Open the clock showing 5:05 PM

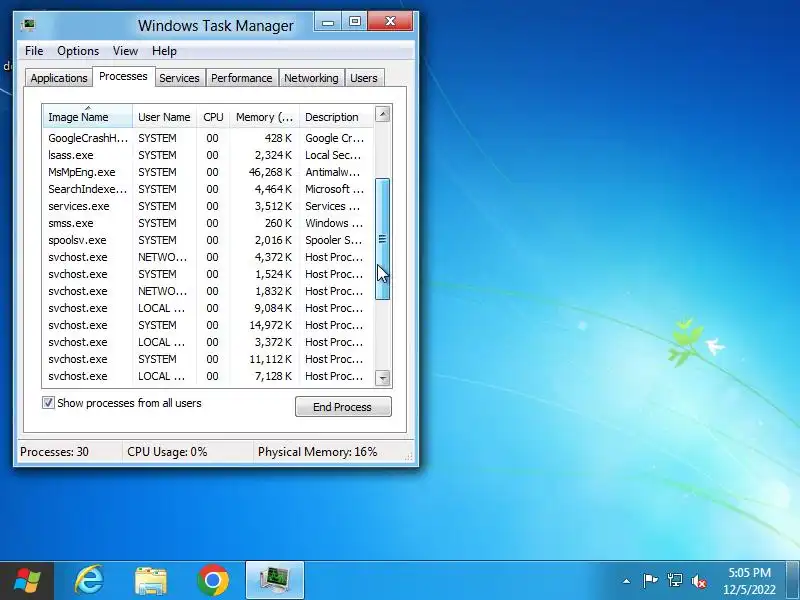[x=749, y=581]
